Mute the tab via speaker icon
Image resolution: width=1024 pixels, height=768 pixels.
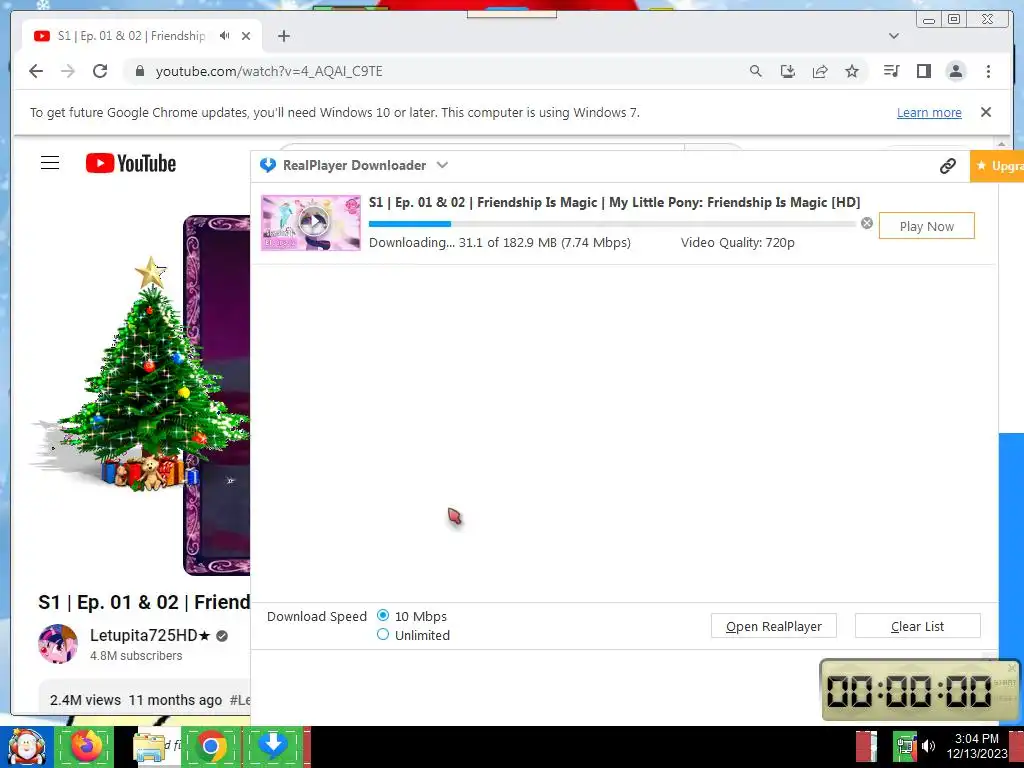point(225,36)
